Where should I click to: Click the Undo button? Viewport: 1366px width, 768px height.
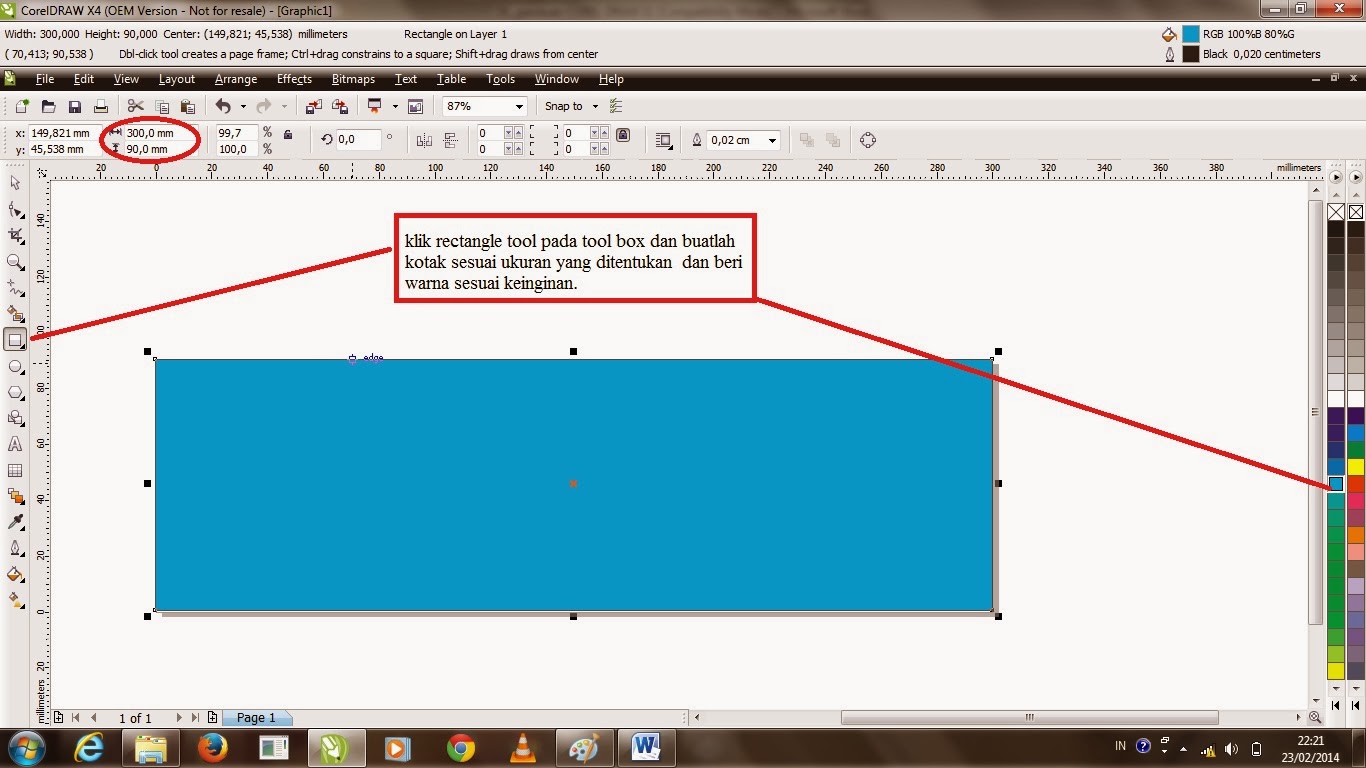pyautogui.click(x=222, y=105)
